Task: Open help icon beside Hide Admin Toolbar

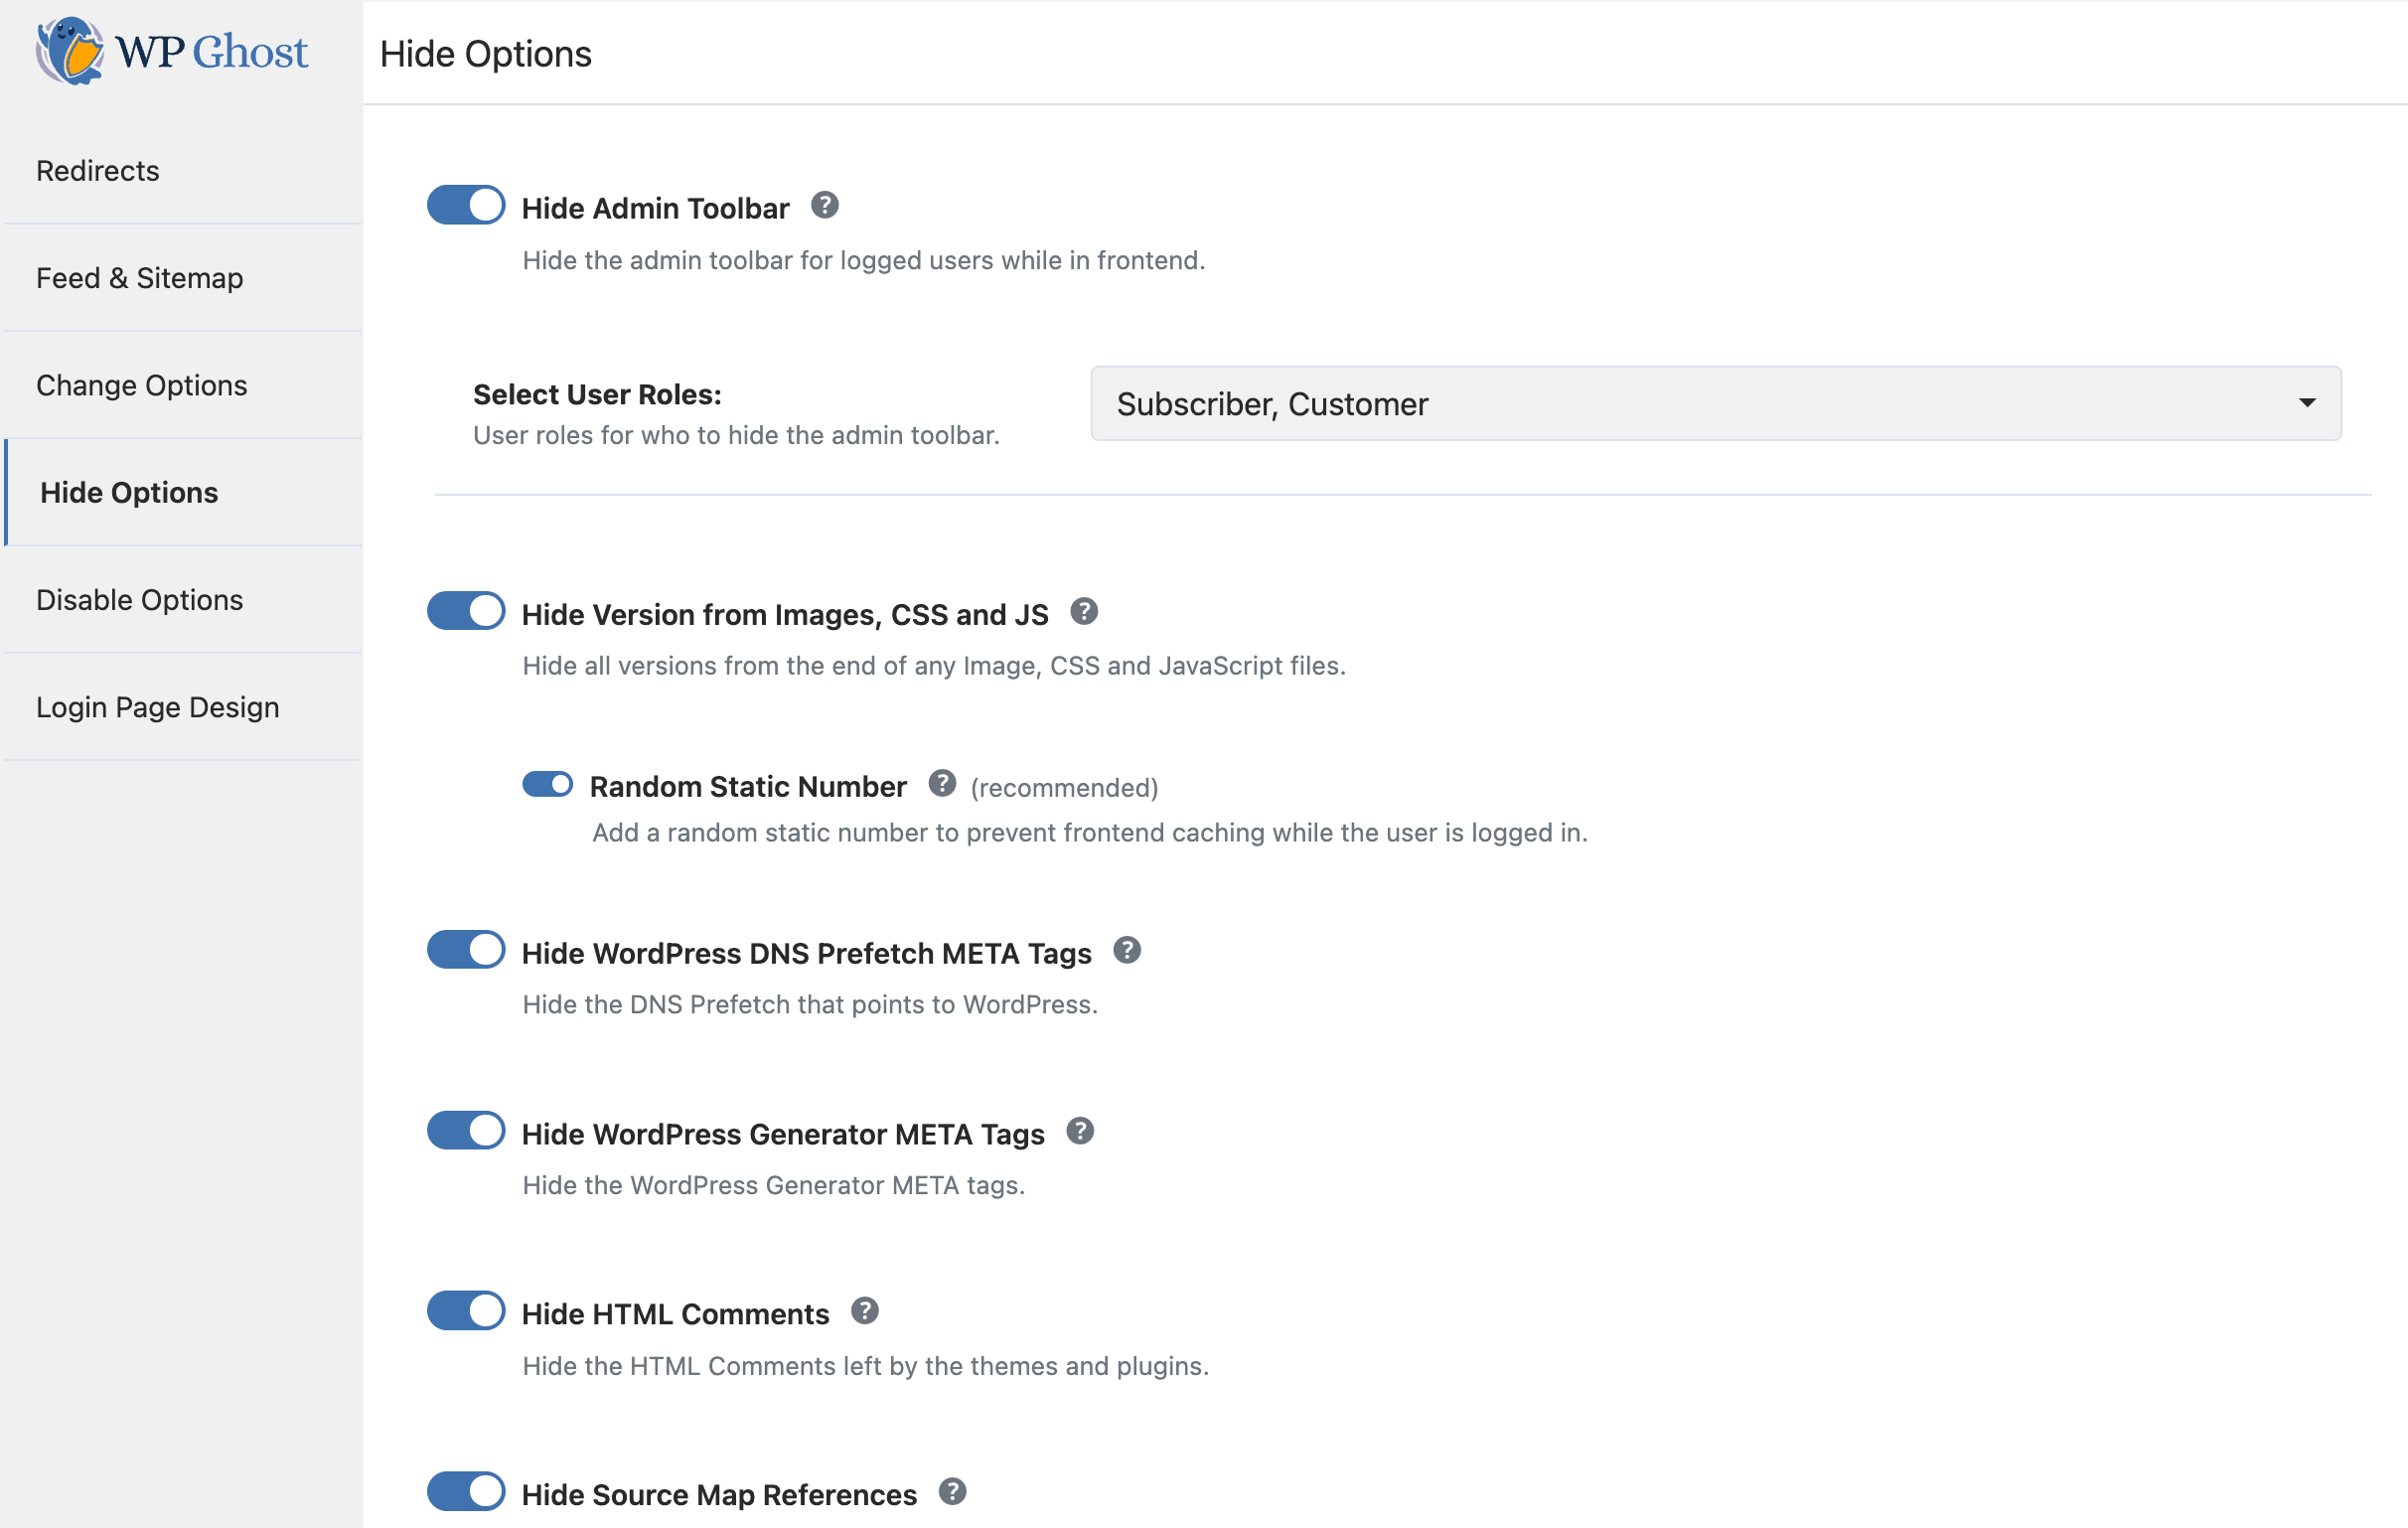Action: 824,206
